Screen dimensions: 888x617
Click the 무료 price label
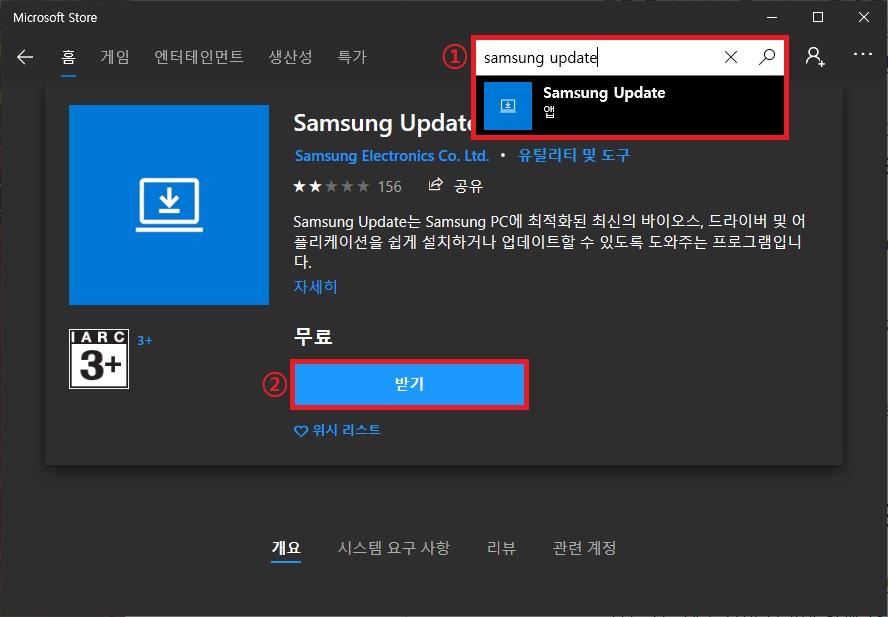tap(313, 337)
